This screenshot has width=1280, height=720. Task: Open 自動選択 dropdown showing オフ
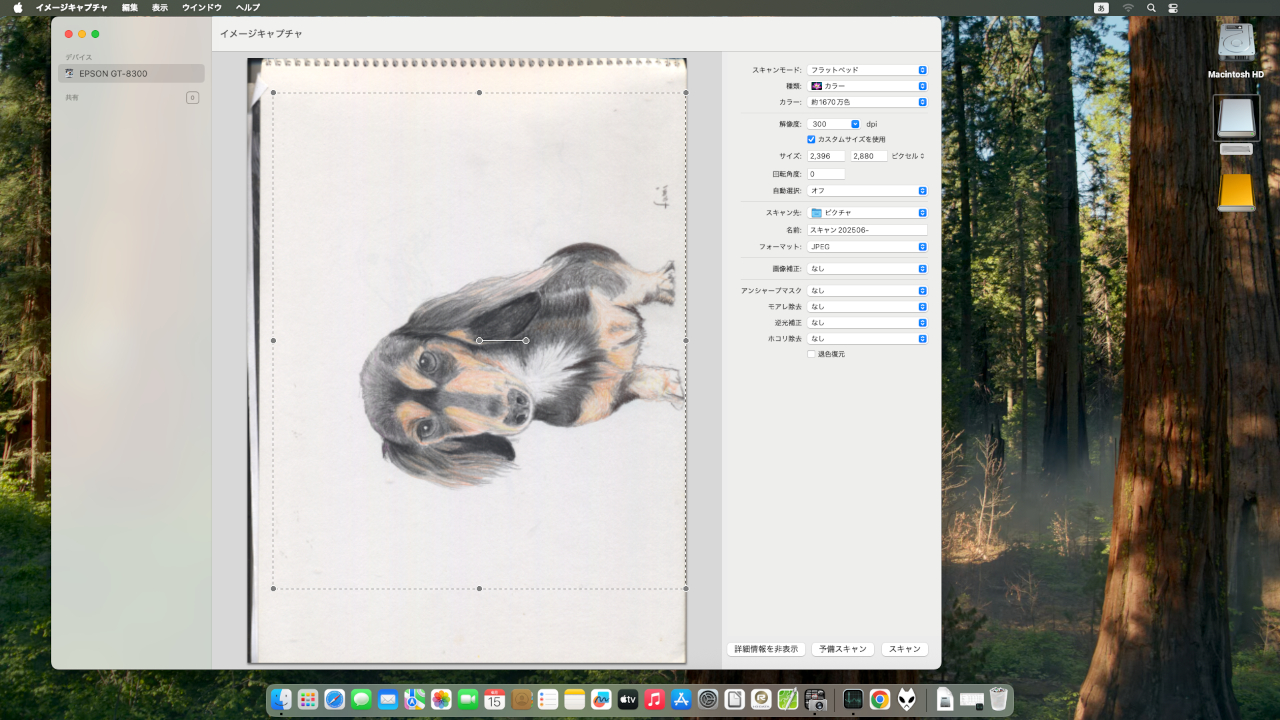pyautogui.click(x=867, y=190)
